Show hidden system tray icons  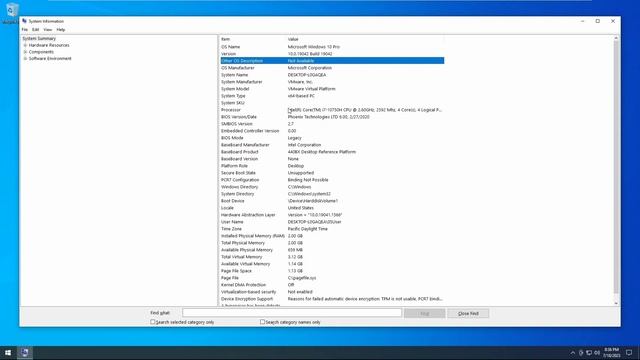click(x=572, y=353)
